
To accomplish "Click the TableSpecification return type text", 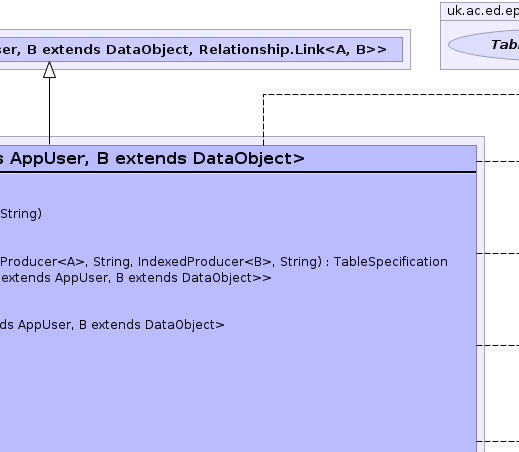I will pyautogui.click(x=391, y=262).
